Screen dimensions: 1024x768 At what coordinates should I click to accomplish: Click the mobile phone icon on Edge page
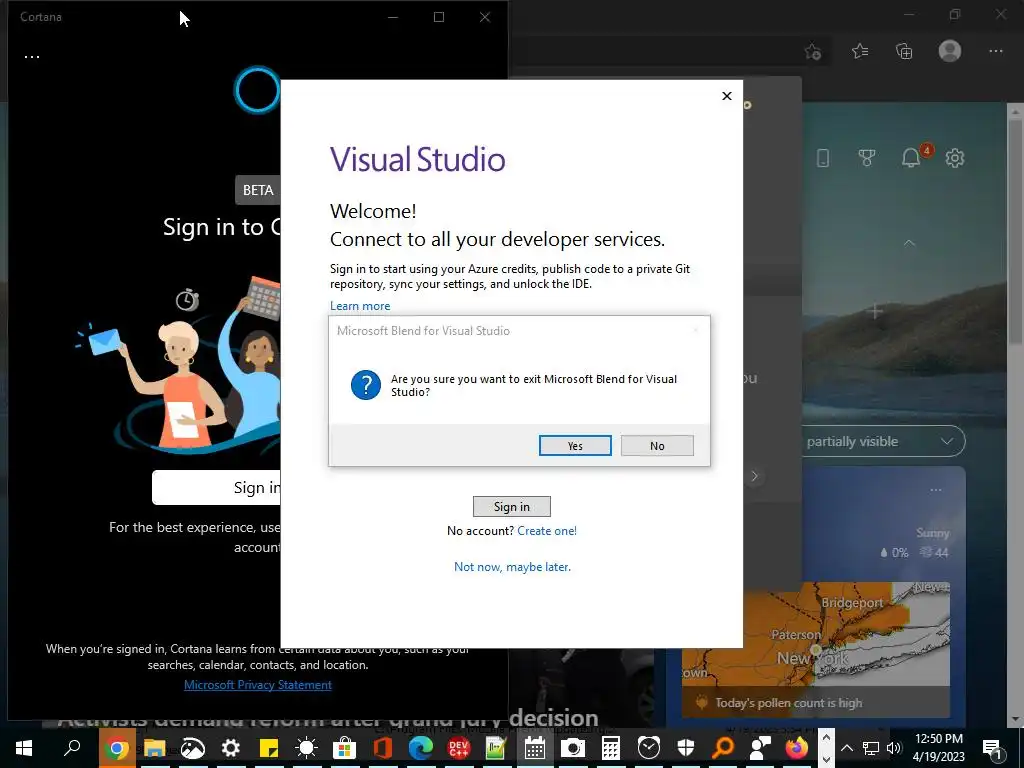pyautogui.click(x=823, y=157)
